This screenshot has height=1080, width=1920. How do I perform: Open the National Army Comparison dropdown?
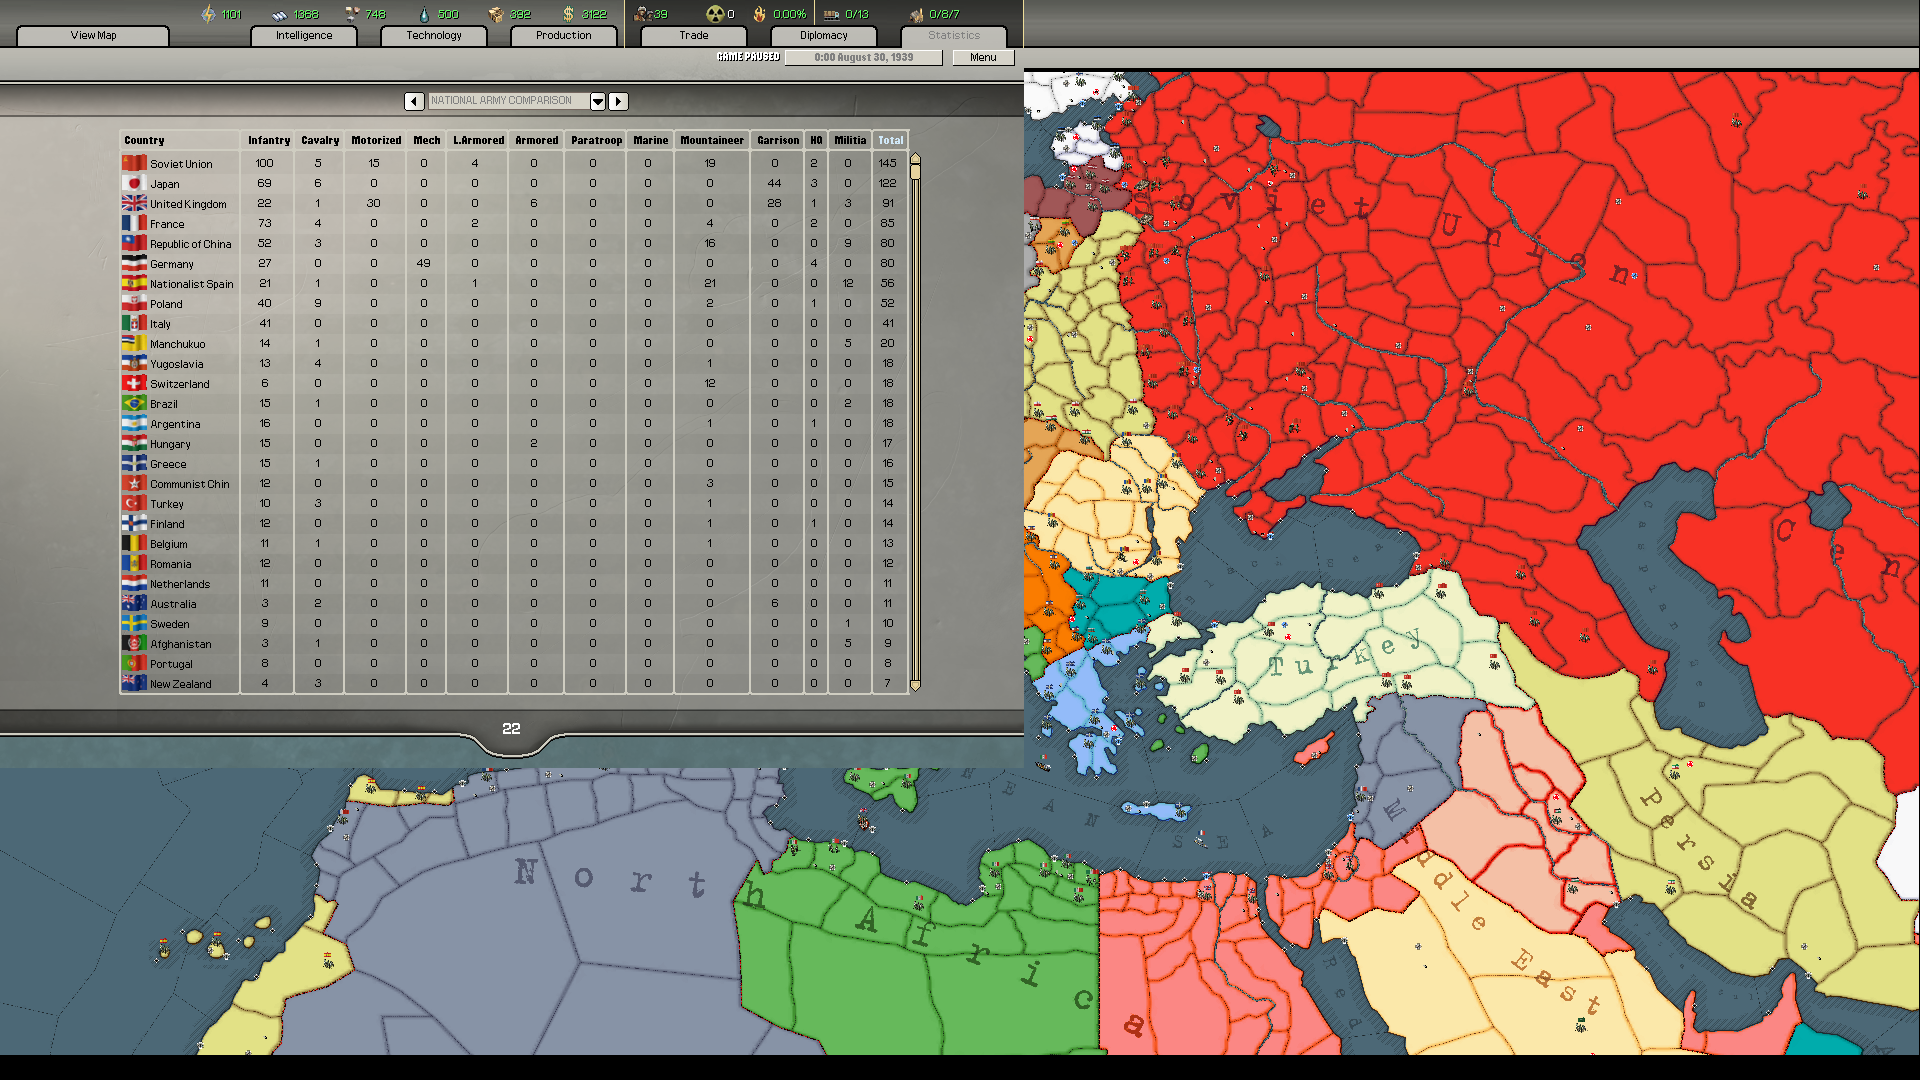597,101
